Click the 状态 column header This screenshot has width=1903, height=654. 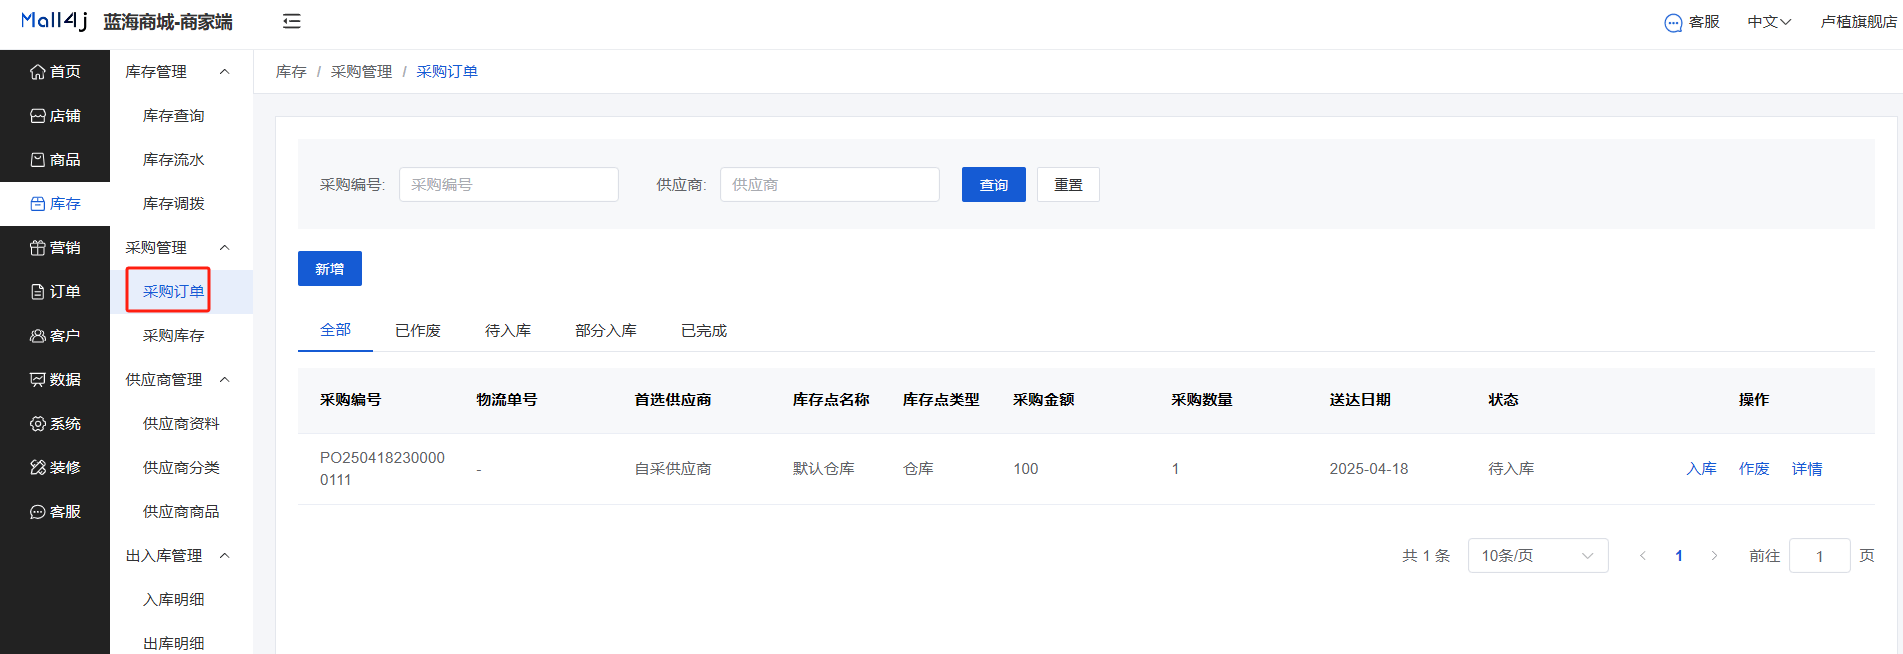click(x=1504, y=400)
